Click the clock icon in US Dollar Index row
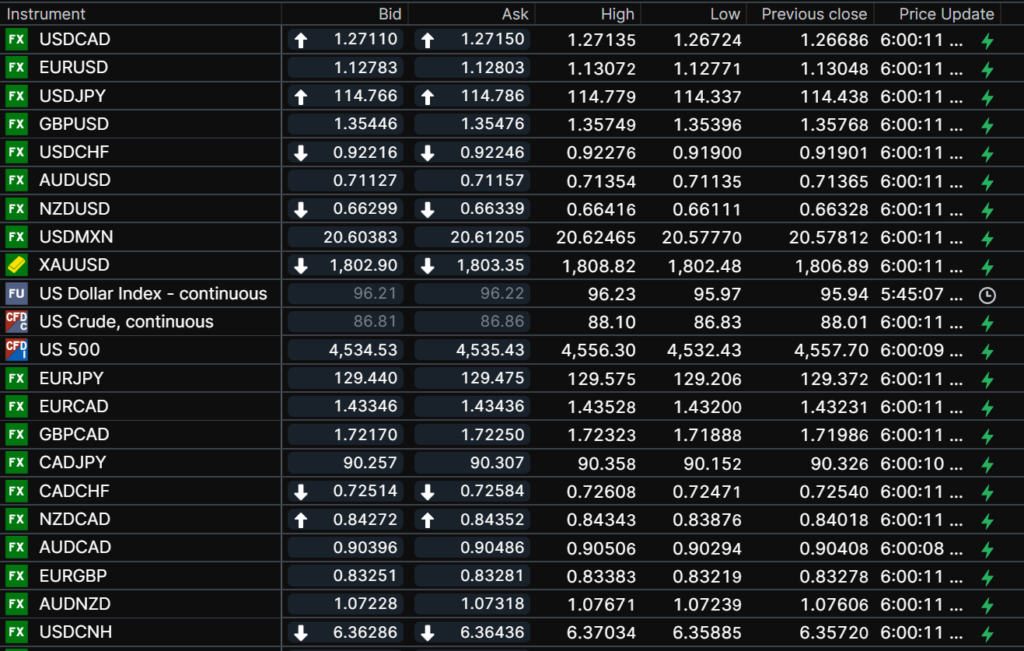The height and width of the screenshot is (651, 1024). pos(987,295)
